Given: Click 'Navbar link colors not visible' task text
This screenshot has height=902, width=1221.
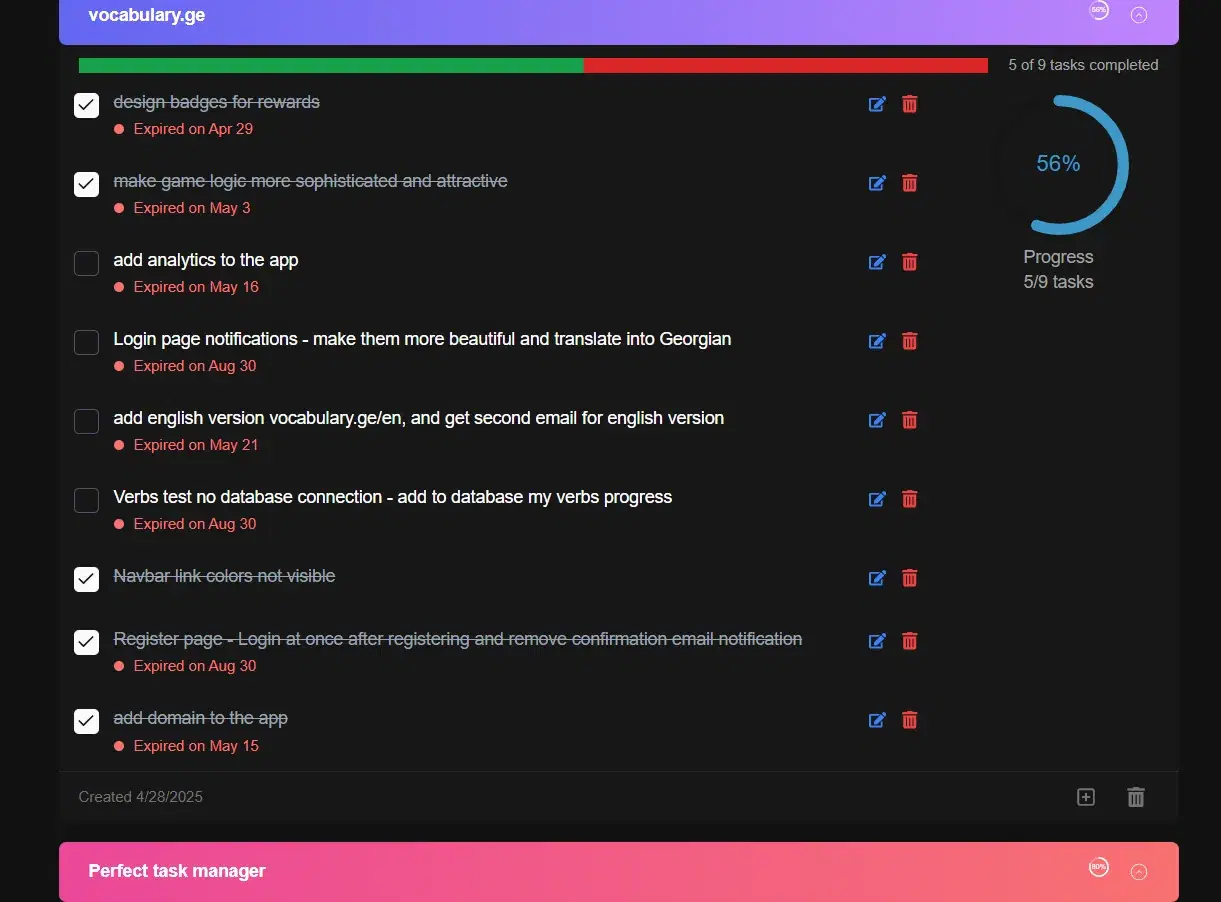Looking at the screenshot, I should [x=224, y=576].
